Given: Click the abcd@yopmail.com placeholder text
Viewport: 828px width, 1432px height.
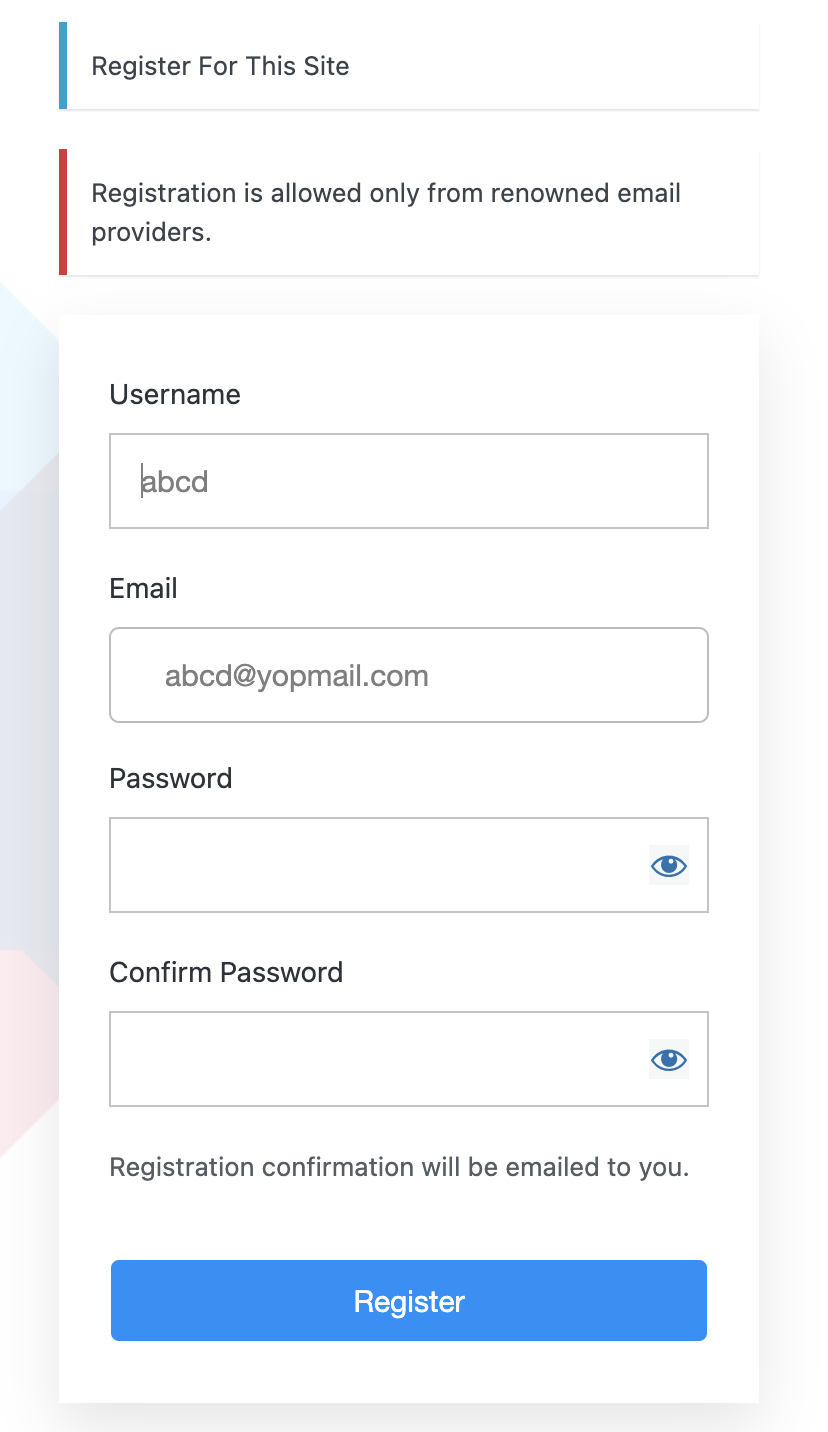Looking at the screenshot, I should 297,676.
